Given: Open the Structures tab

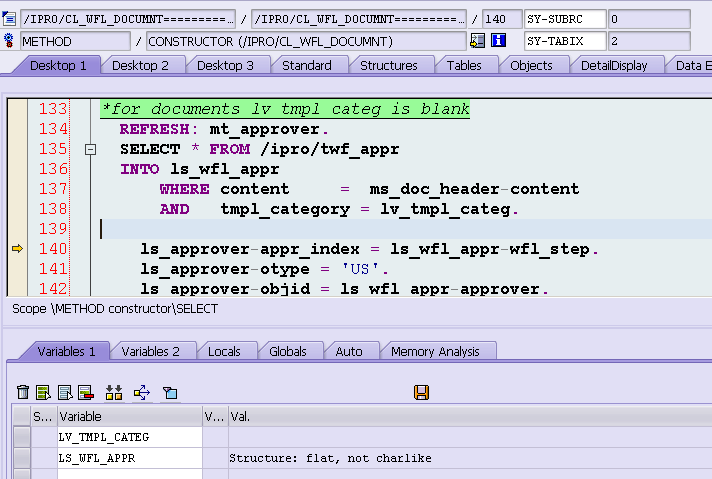Looking at the screenshot, I should (389, 66).
